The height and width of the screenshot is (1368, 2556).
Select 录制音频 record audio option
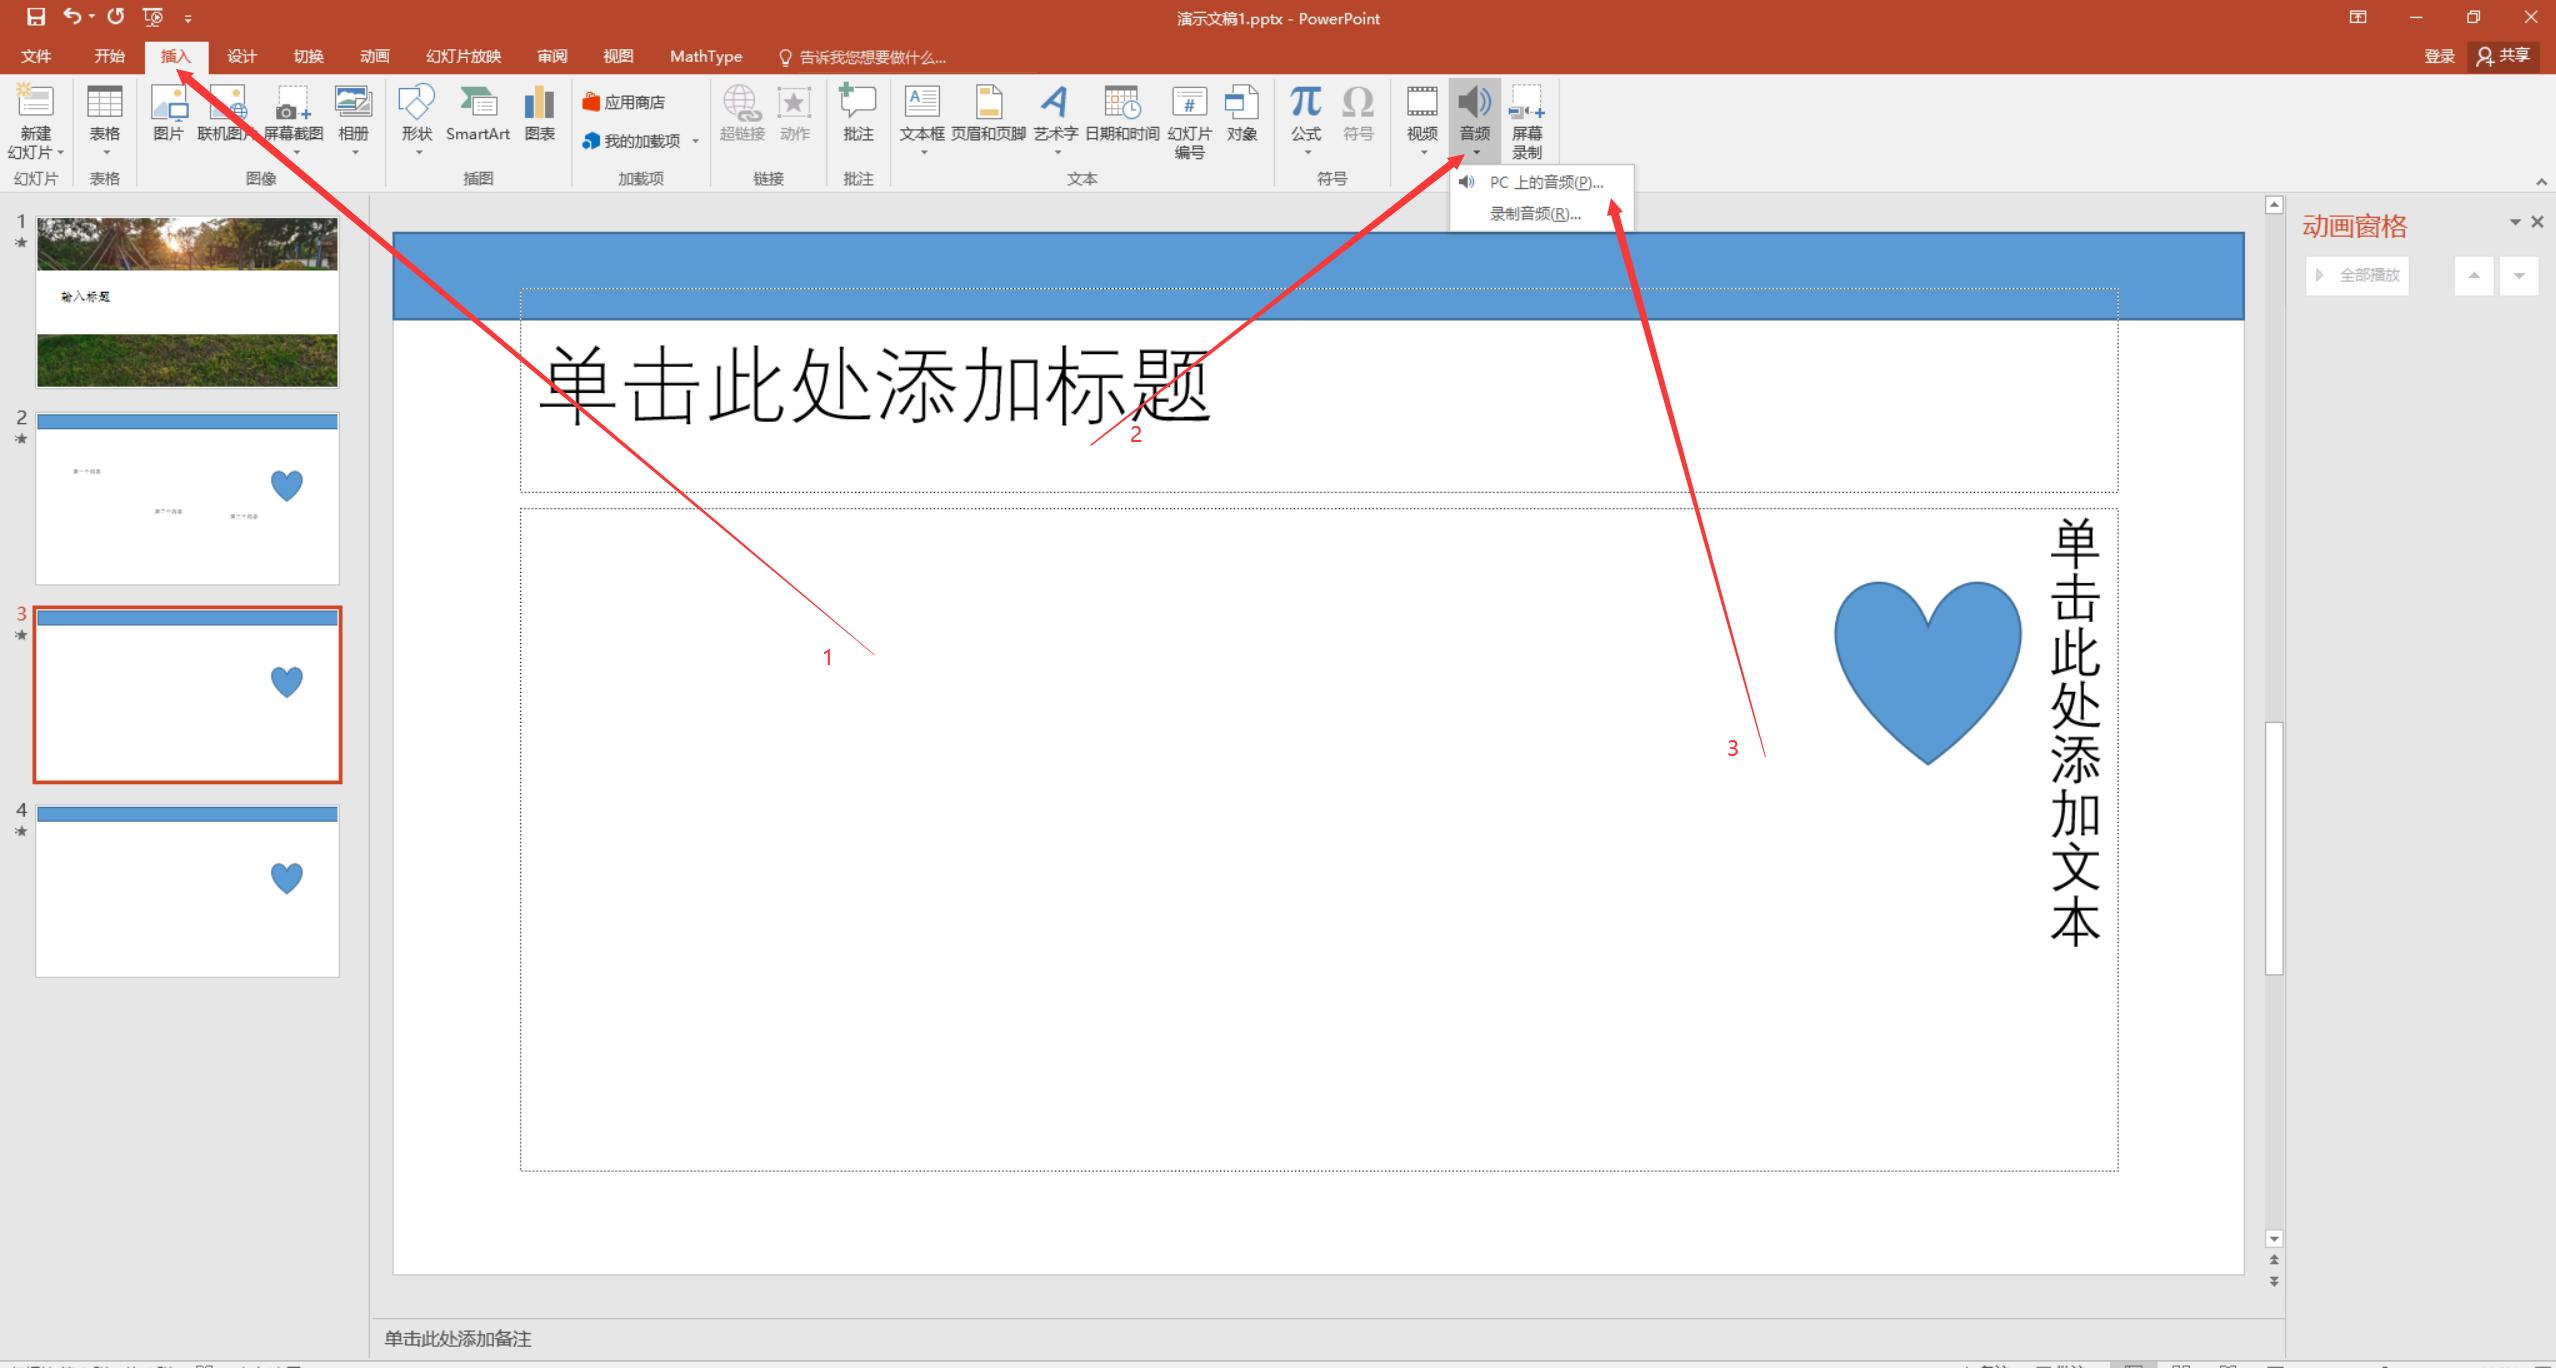pos(1534,213)
